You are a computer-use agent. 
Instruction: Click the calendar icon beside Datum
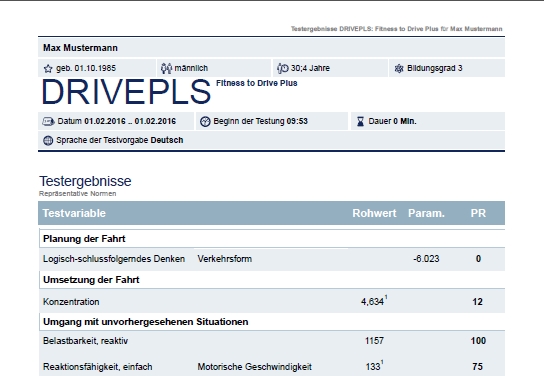tap(48, 121)
